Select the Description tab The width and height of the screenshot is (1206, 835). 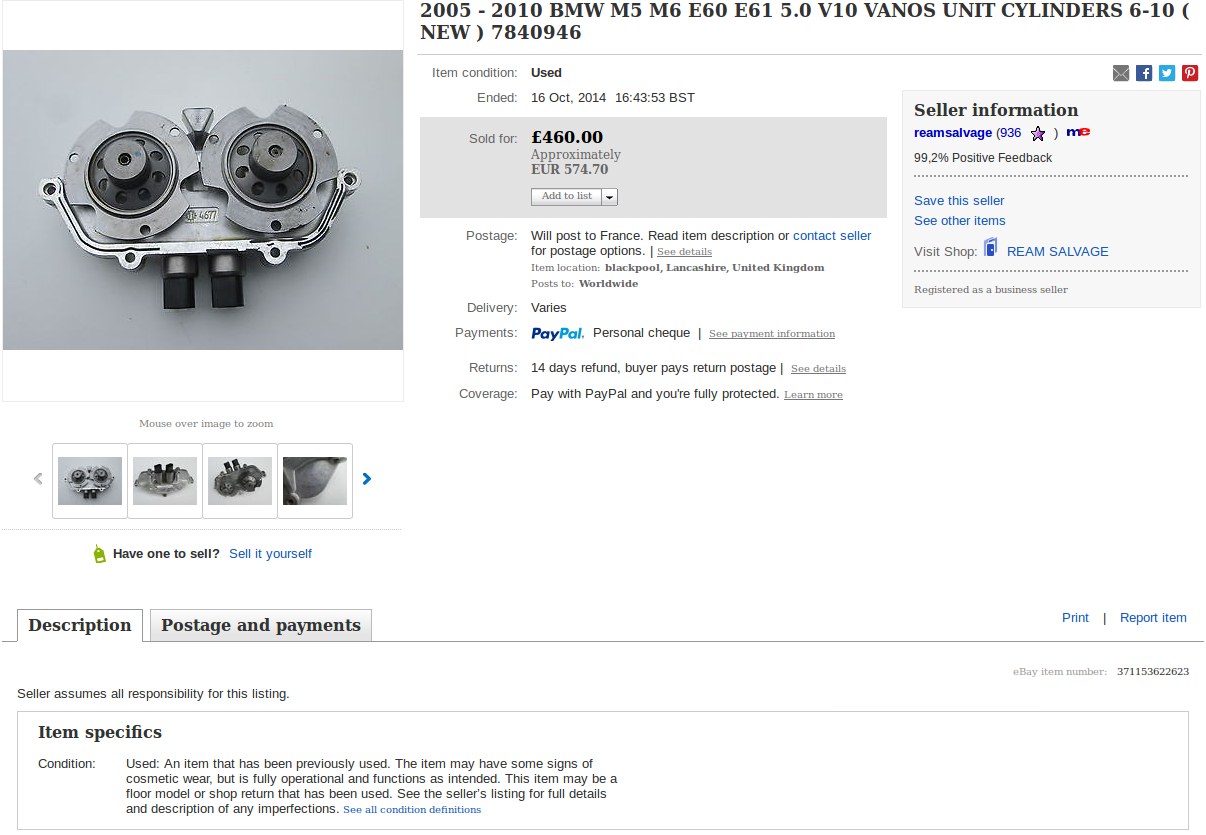point(80,625)
